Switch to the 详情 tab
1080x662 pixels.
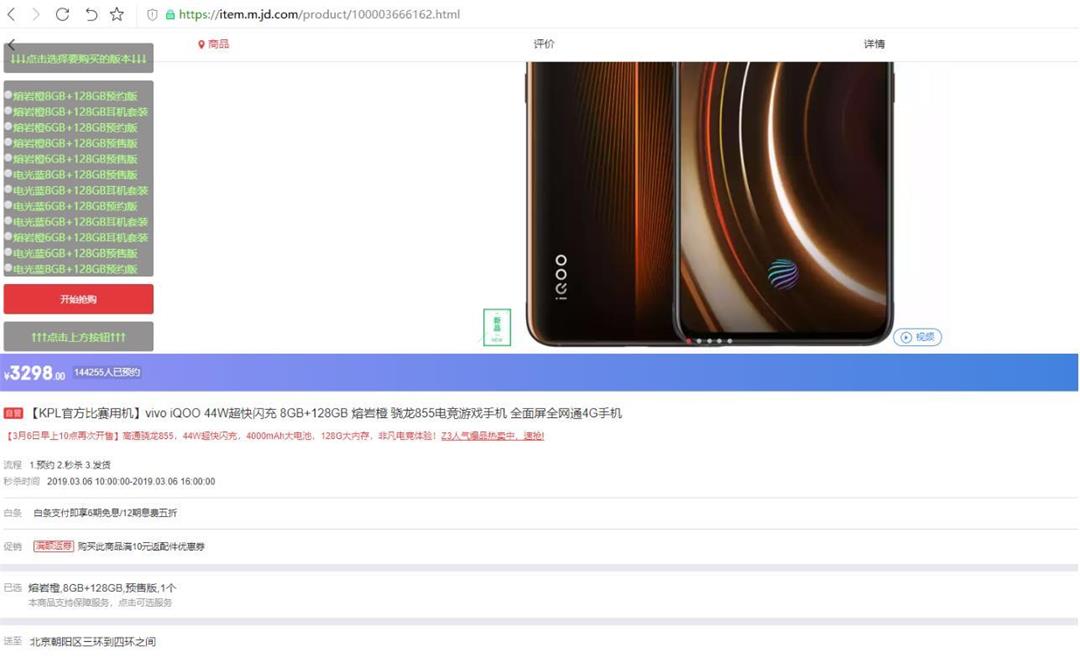(874, 44)
